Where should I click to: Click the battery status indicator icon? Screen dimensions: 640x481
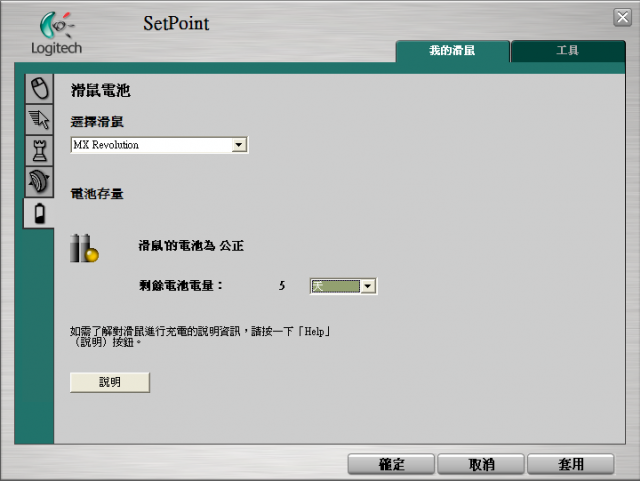(x=84, y=248)
